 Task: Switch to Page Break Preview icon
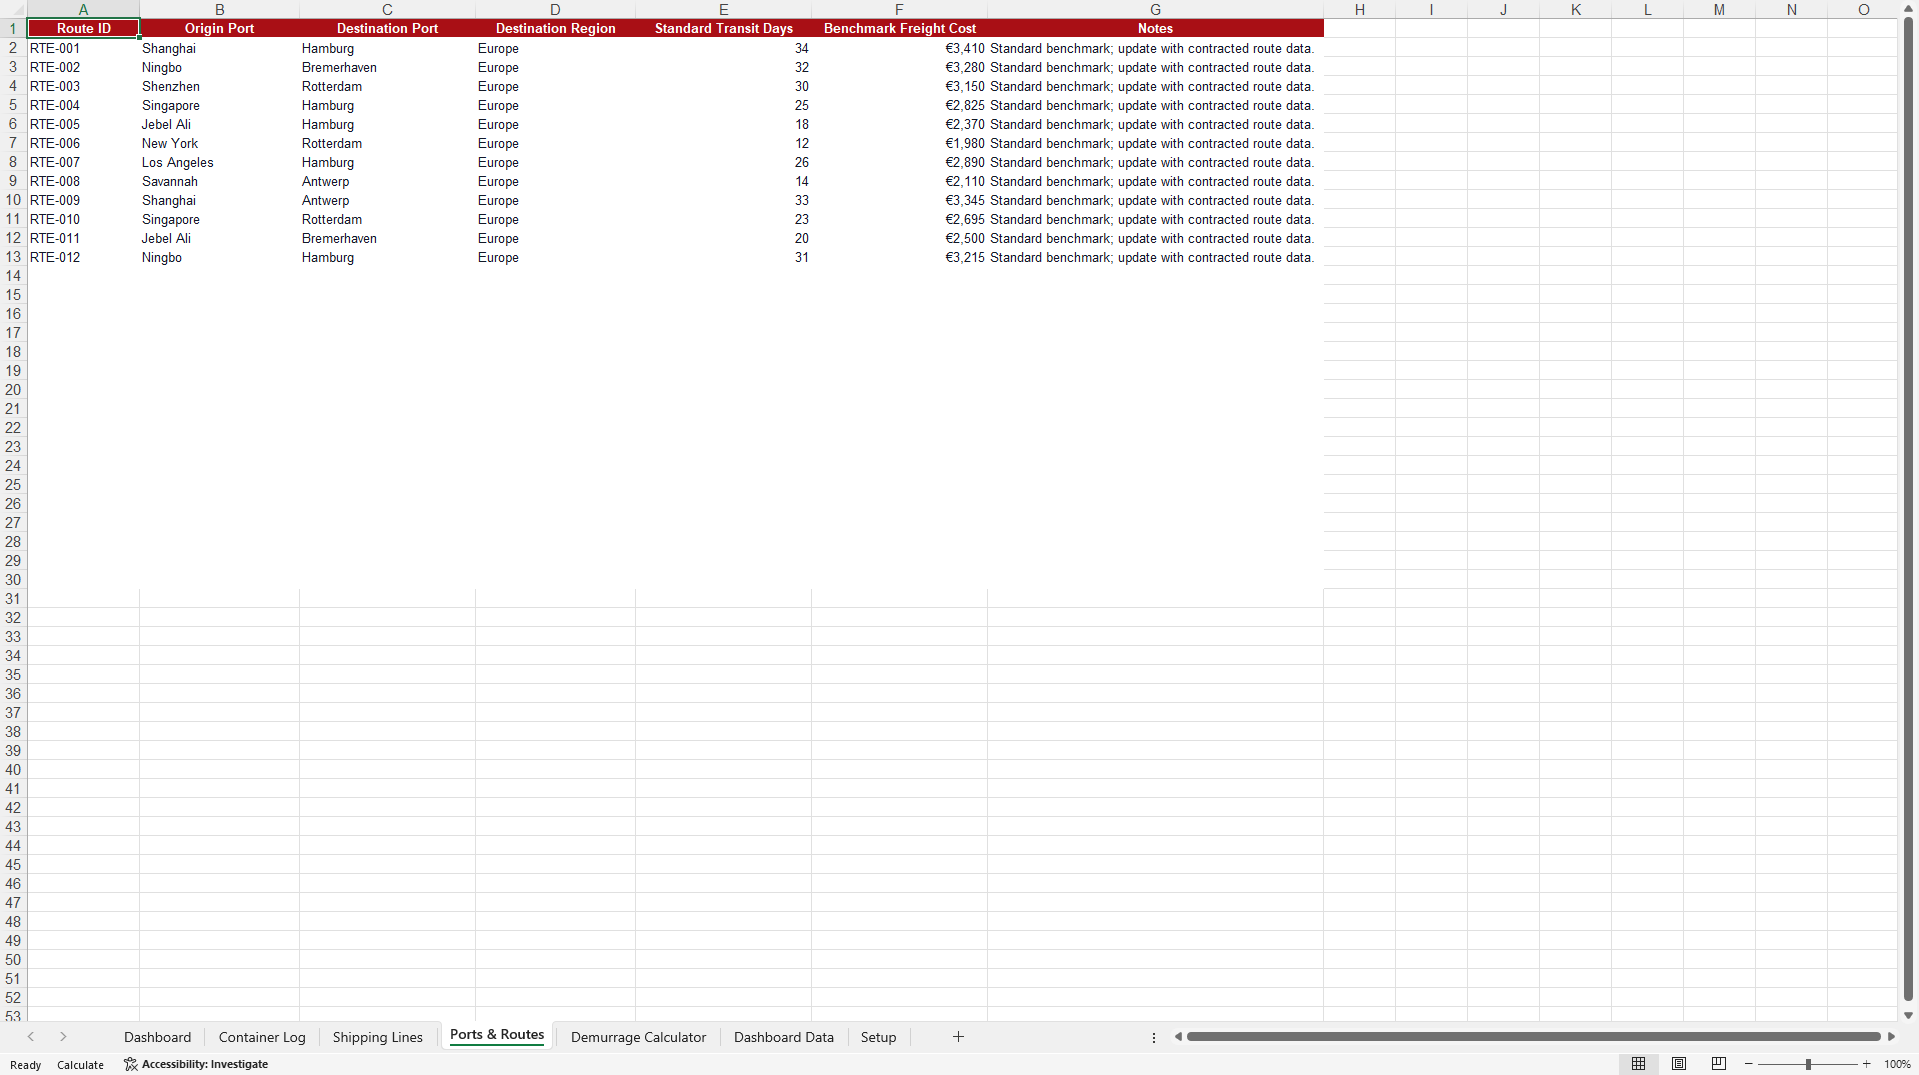(1719, 1064)
